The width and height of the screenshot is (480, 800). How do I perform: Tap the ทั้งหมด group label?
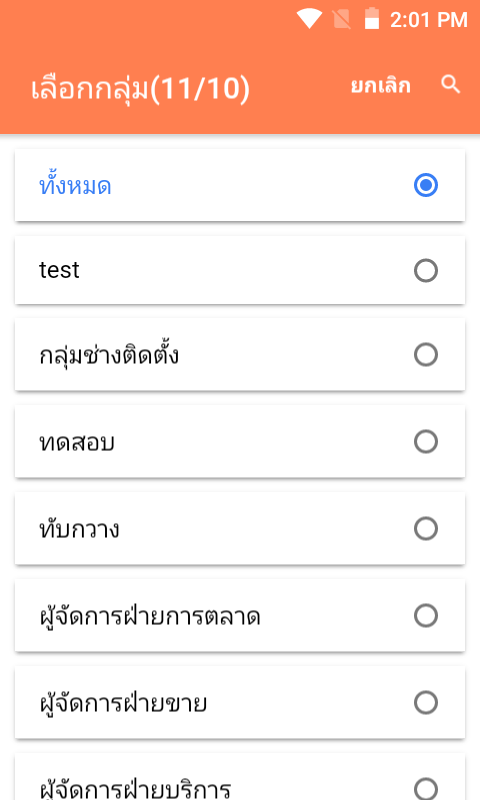75,185
